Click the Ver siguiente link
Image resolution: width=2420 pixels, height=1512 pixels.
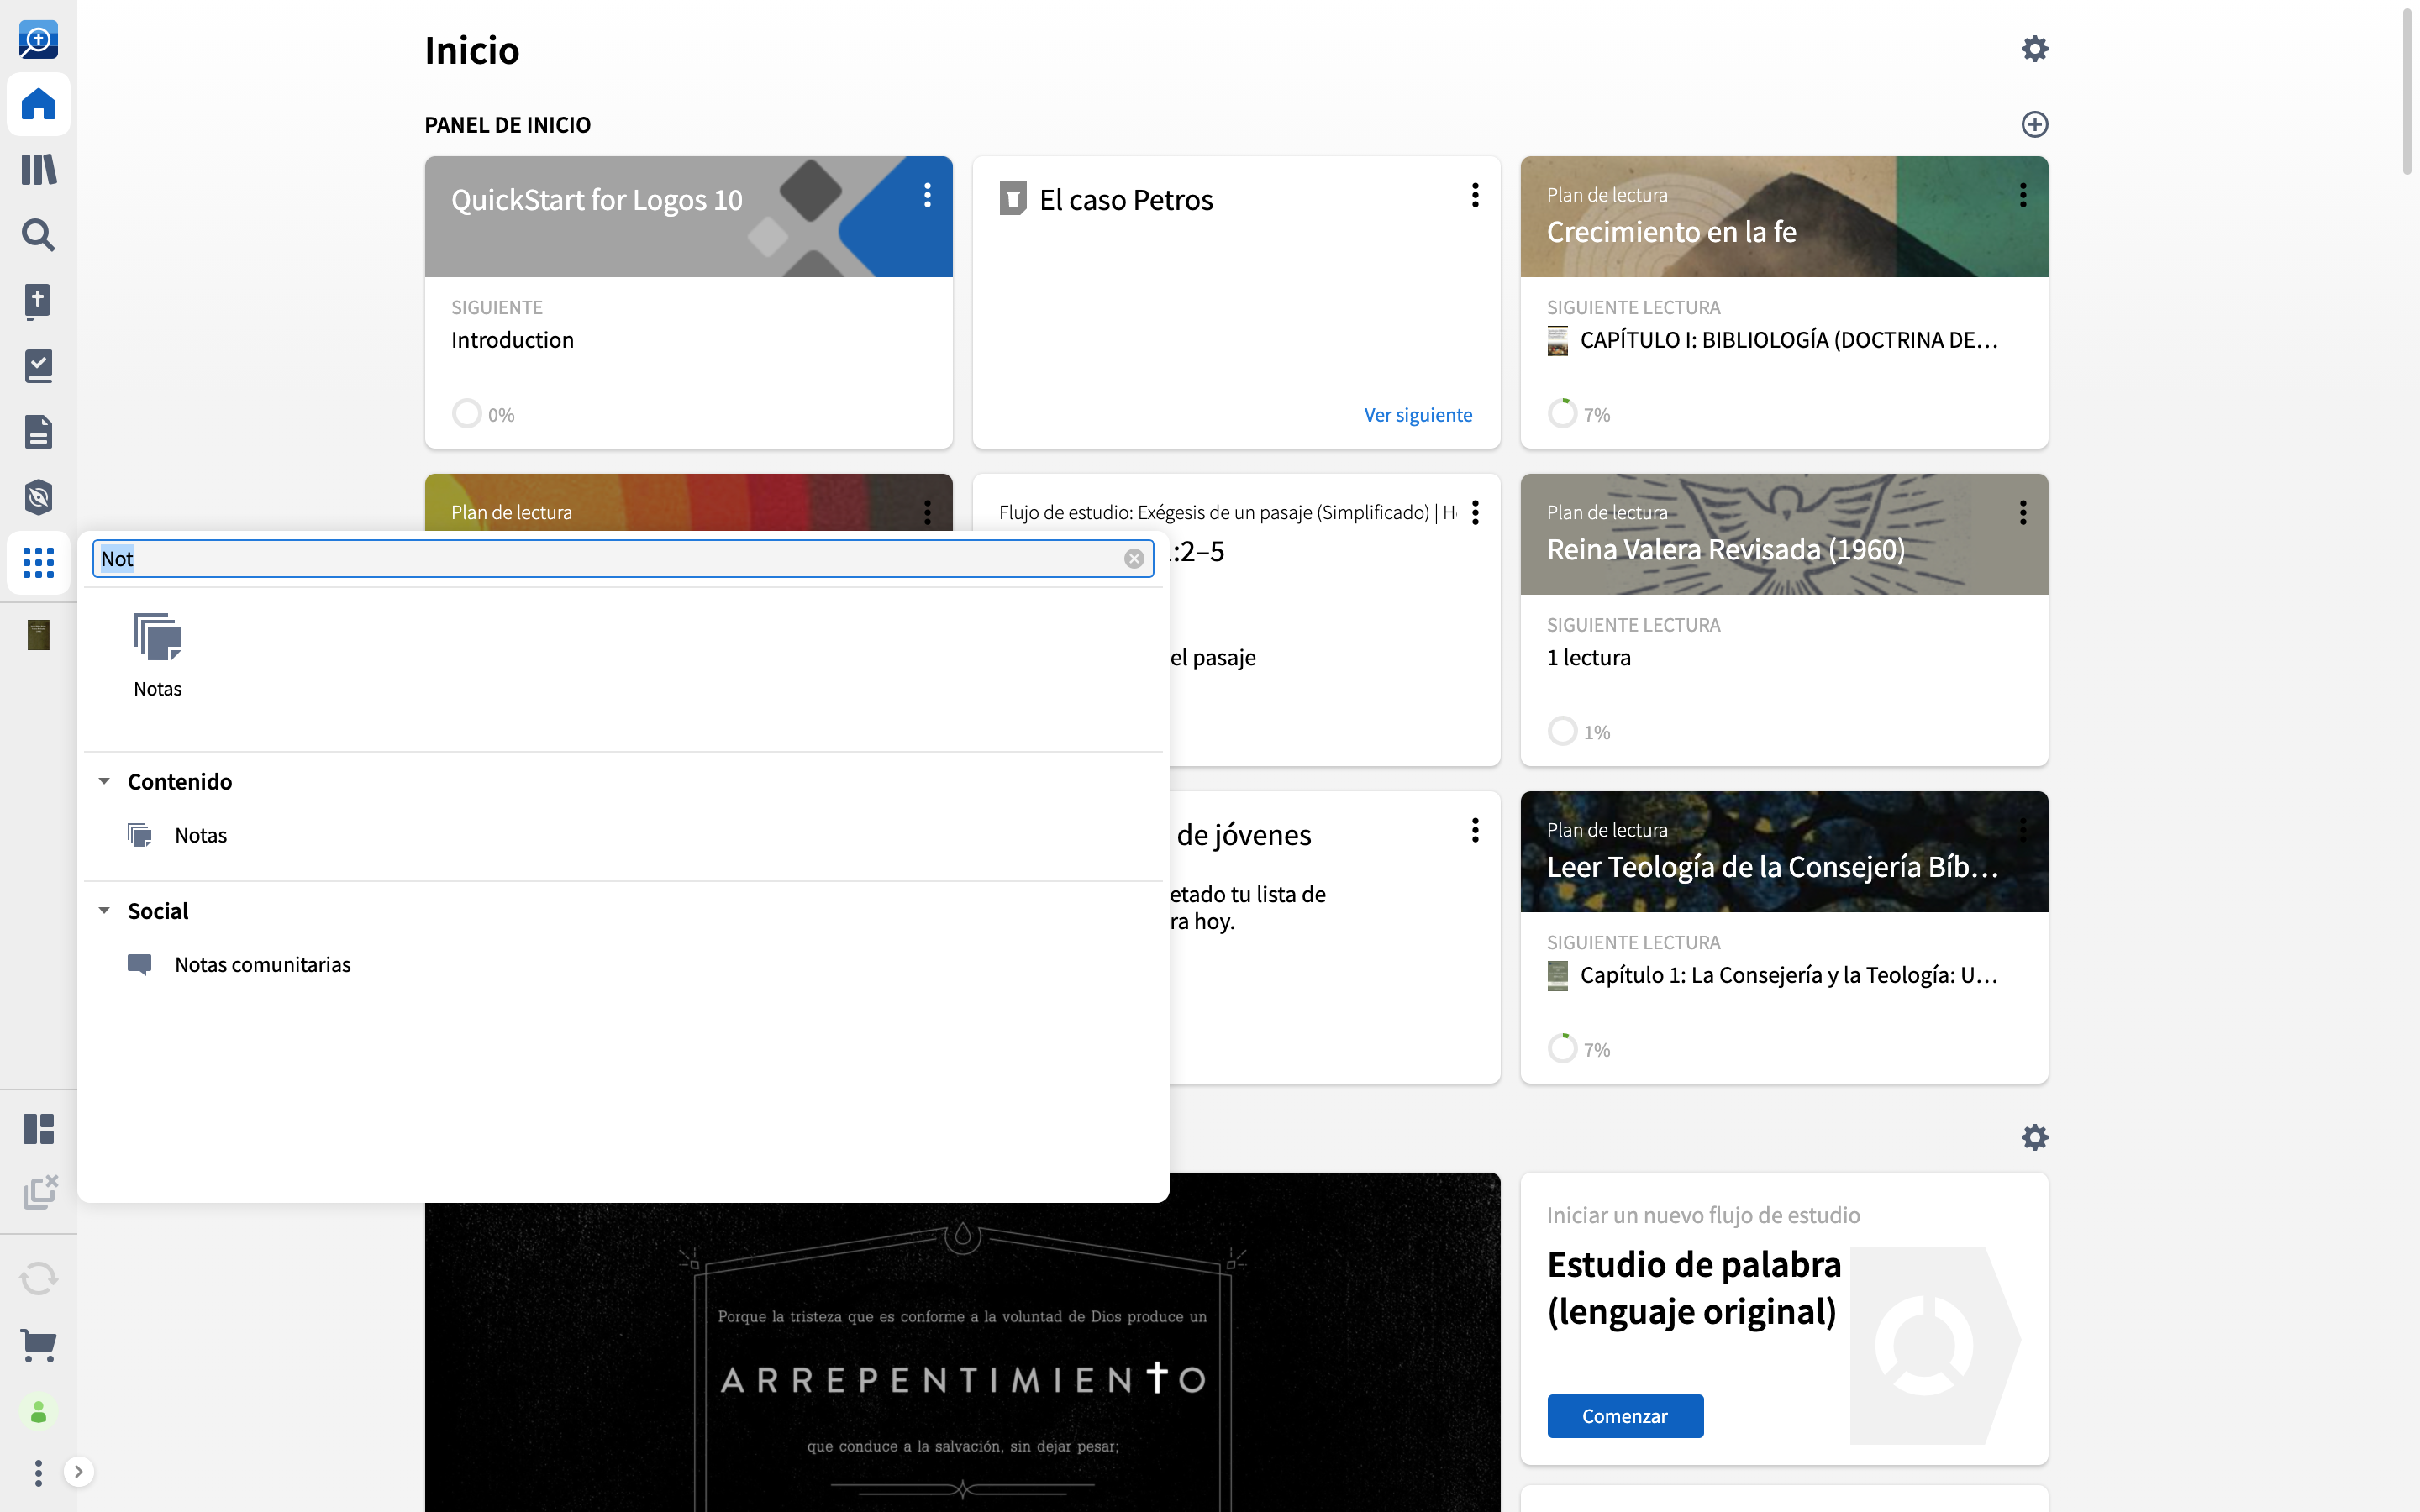[1418, 415]
